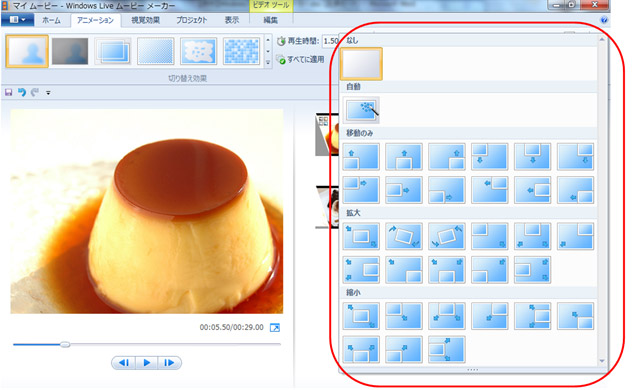This screenshot has height=390, width=640.
Task: Click the save icon in quick access toolbar
Action: click(x=9, y=93)
